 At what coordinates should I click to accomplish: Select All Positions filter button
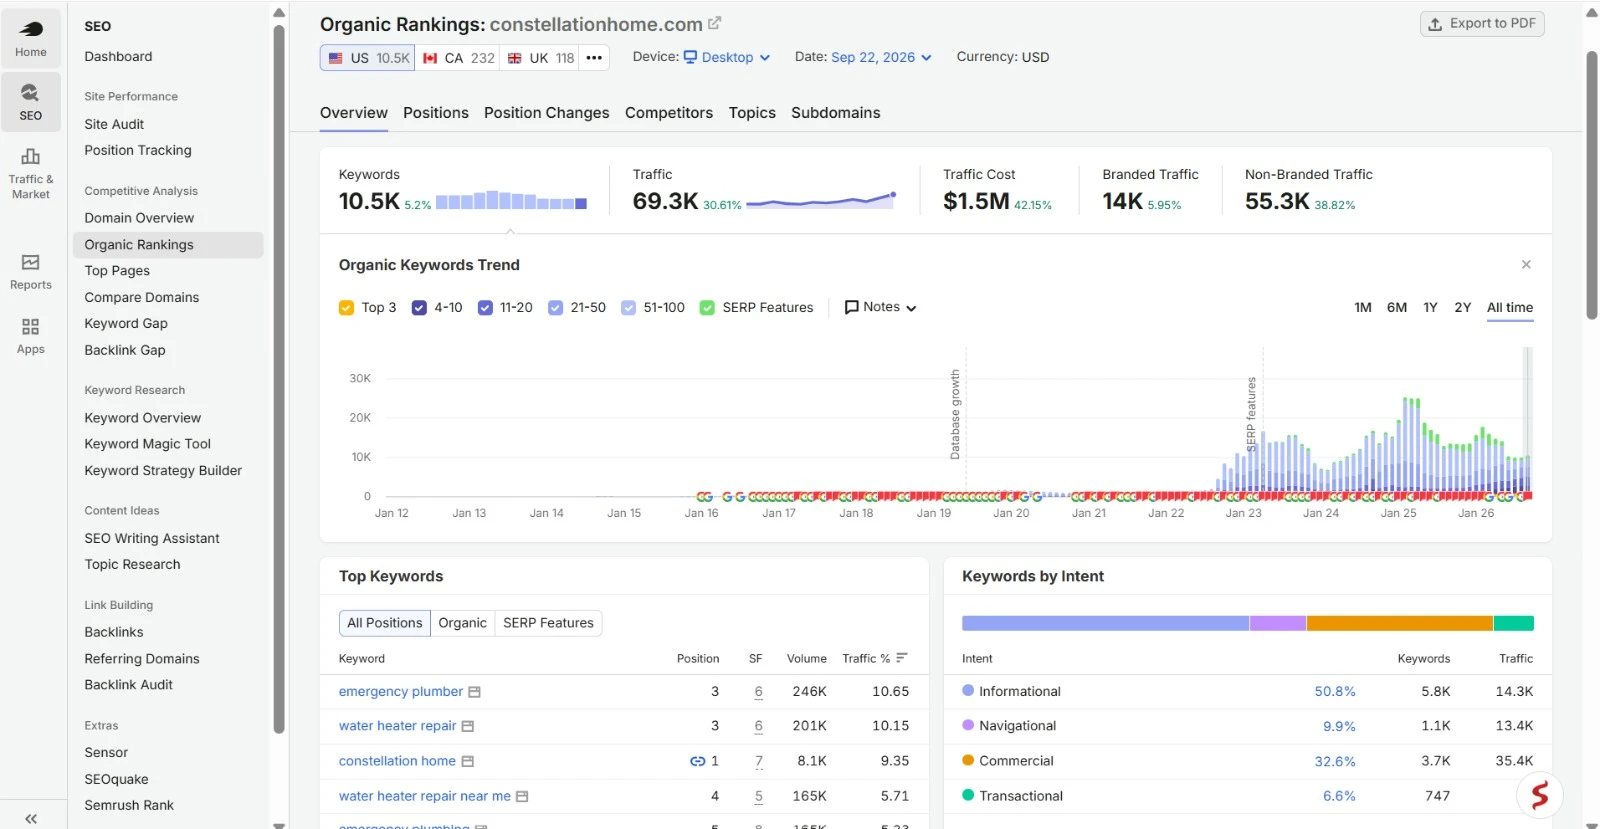385,623
